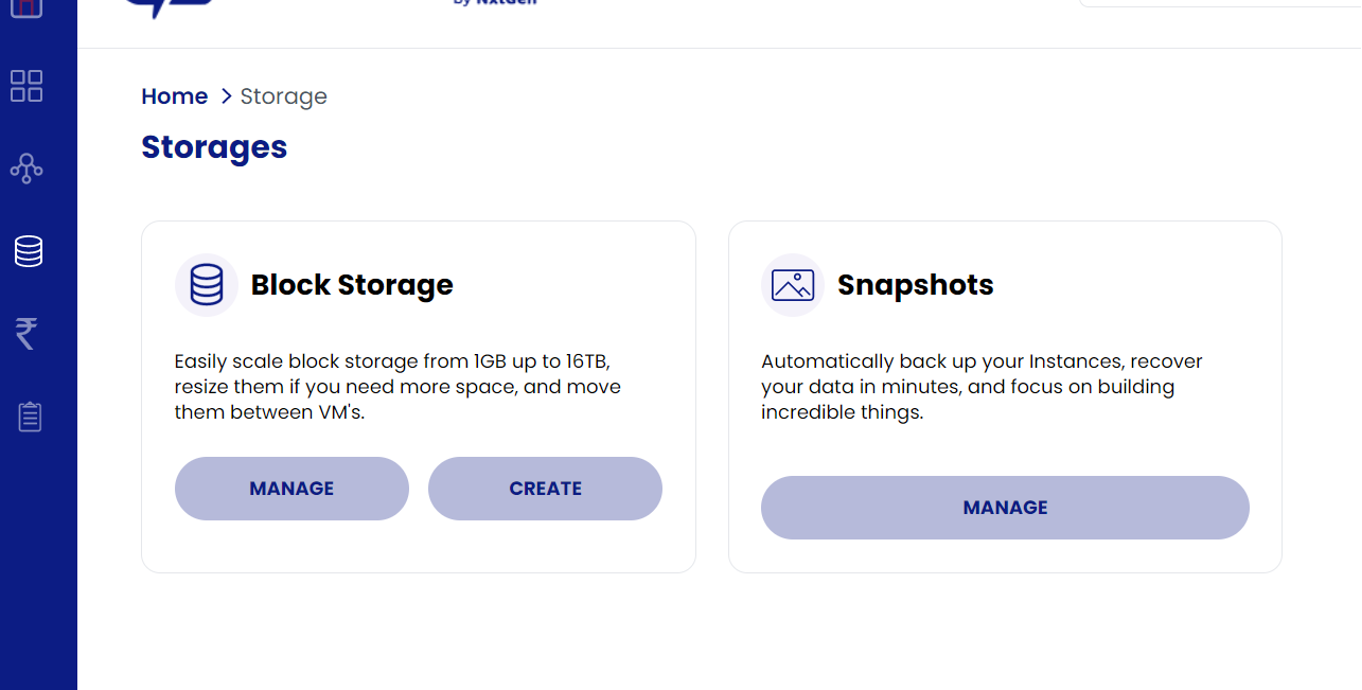
Task: Focus the search field in the header
Action: click(1218, 3)
